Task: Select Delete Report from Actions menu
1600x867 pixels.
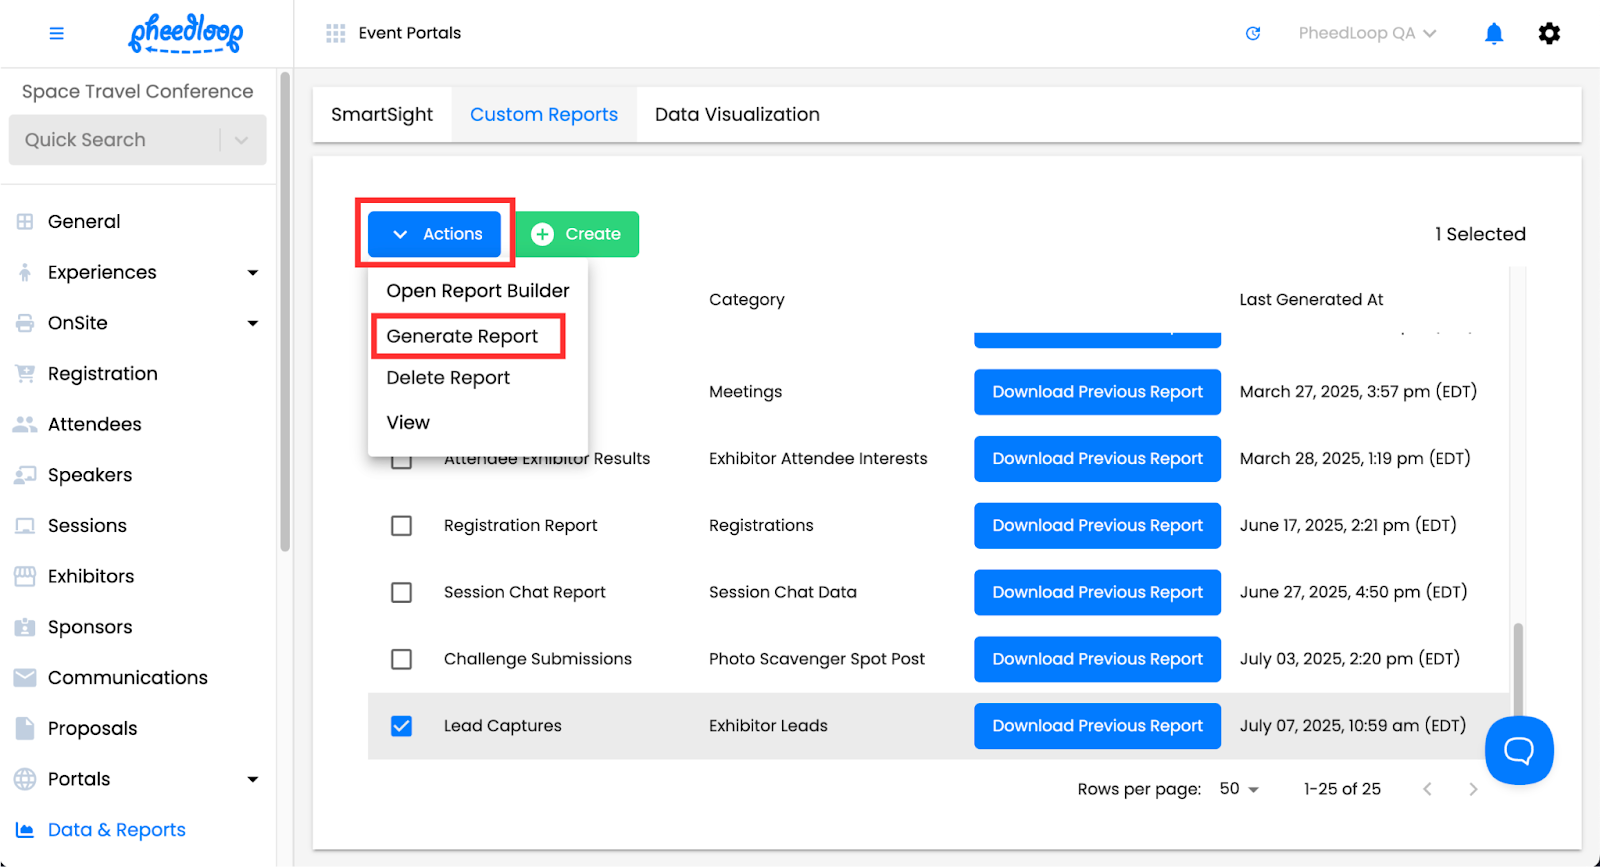Action: (x=448, y=378)
